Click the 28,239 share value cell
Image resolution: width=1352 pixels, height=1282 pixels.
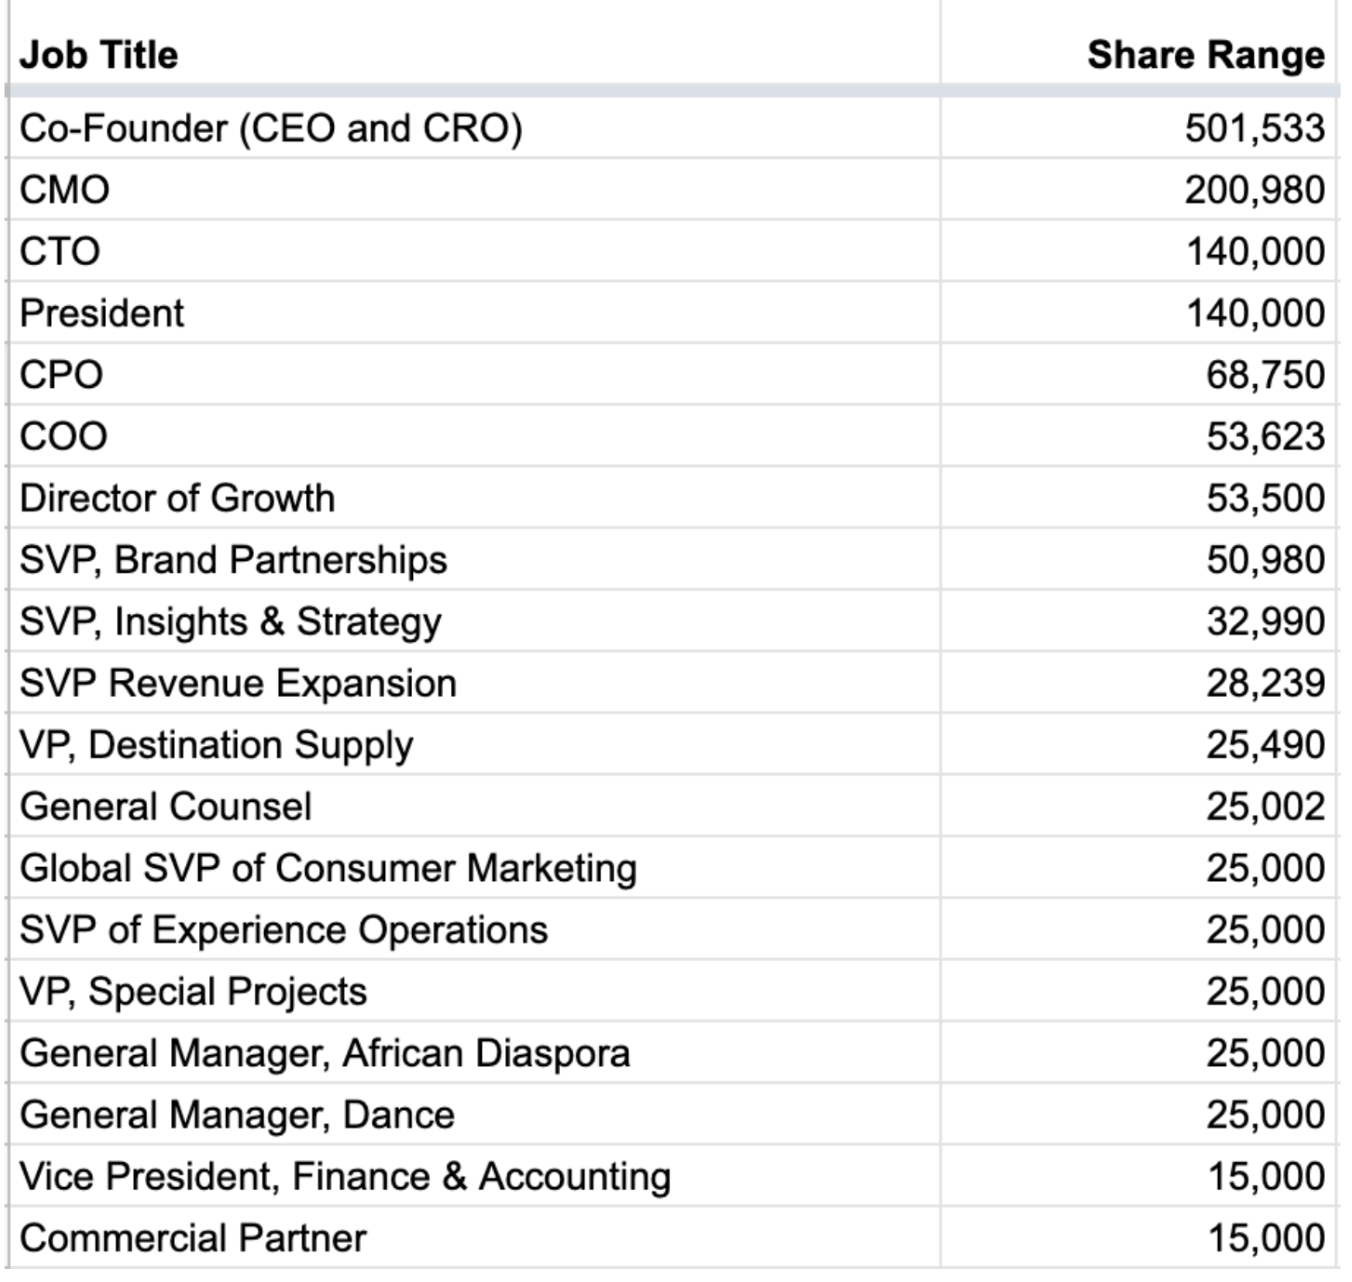click(x=1265, y=684)
